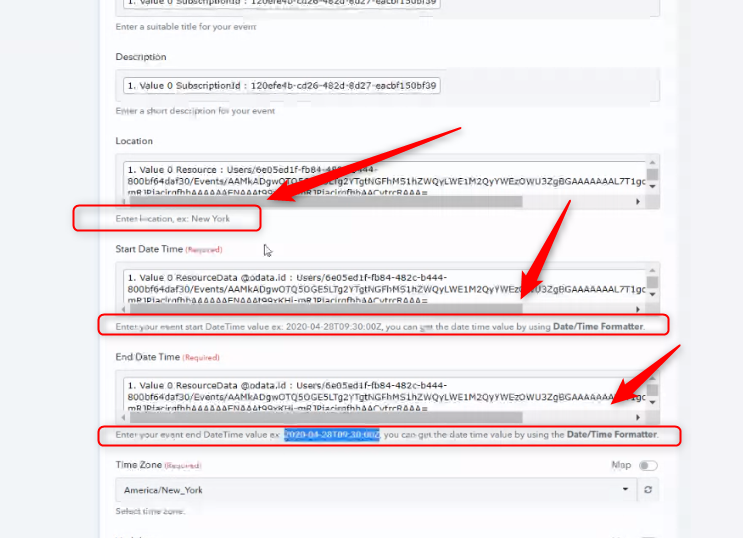
Task: Click the 'Description' label
Action: point(141,57)
